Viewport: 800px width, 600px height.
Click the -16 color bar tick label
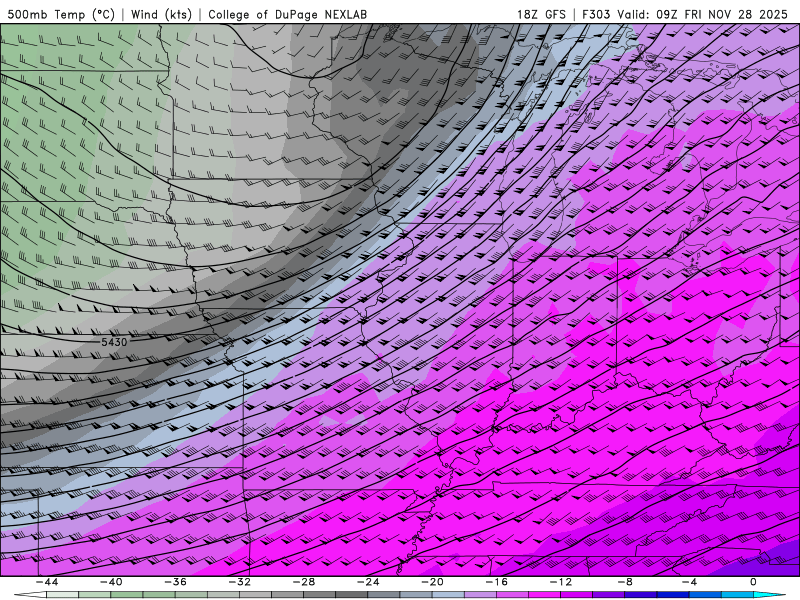pos(497,582)
